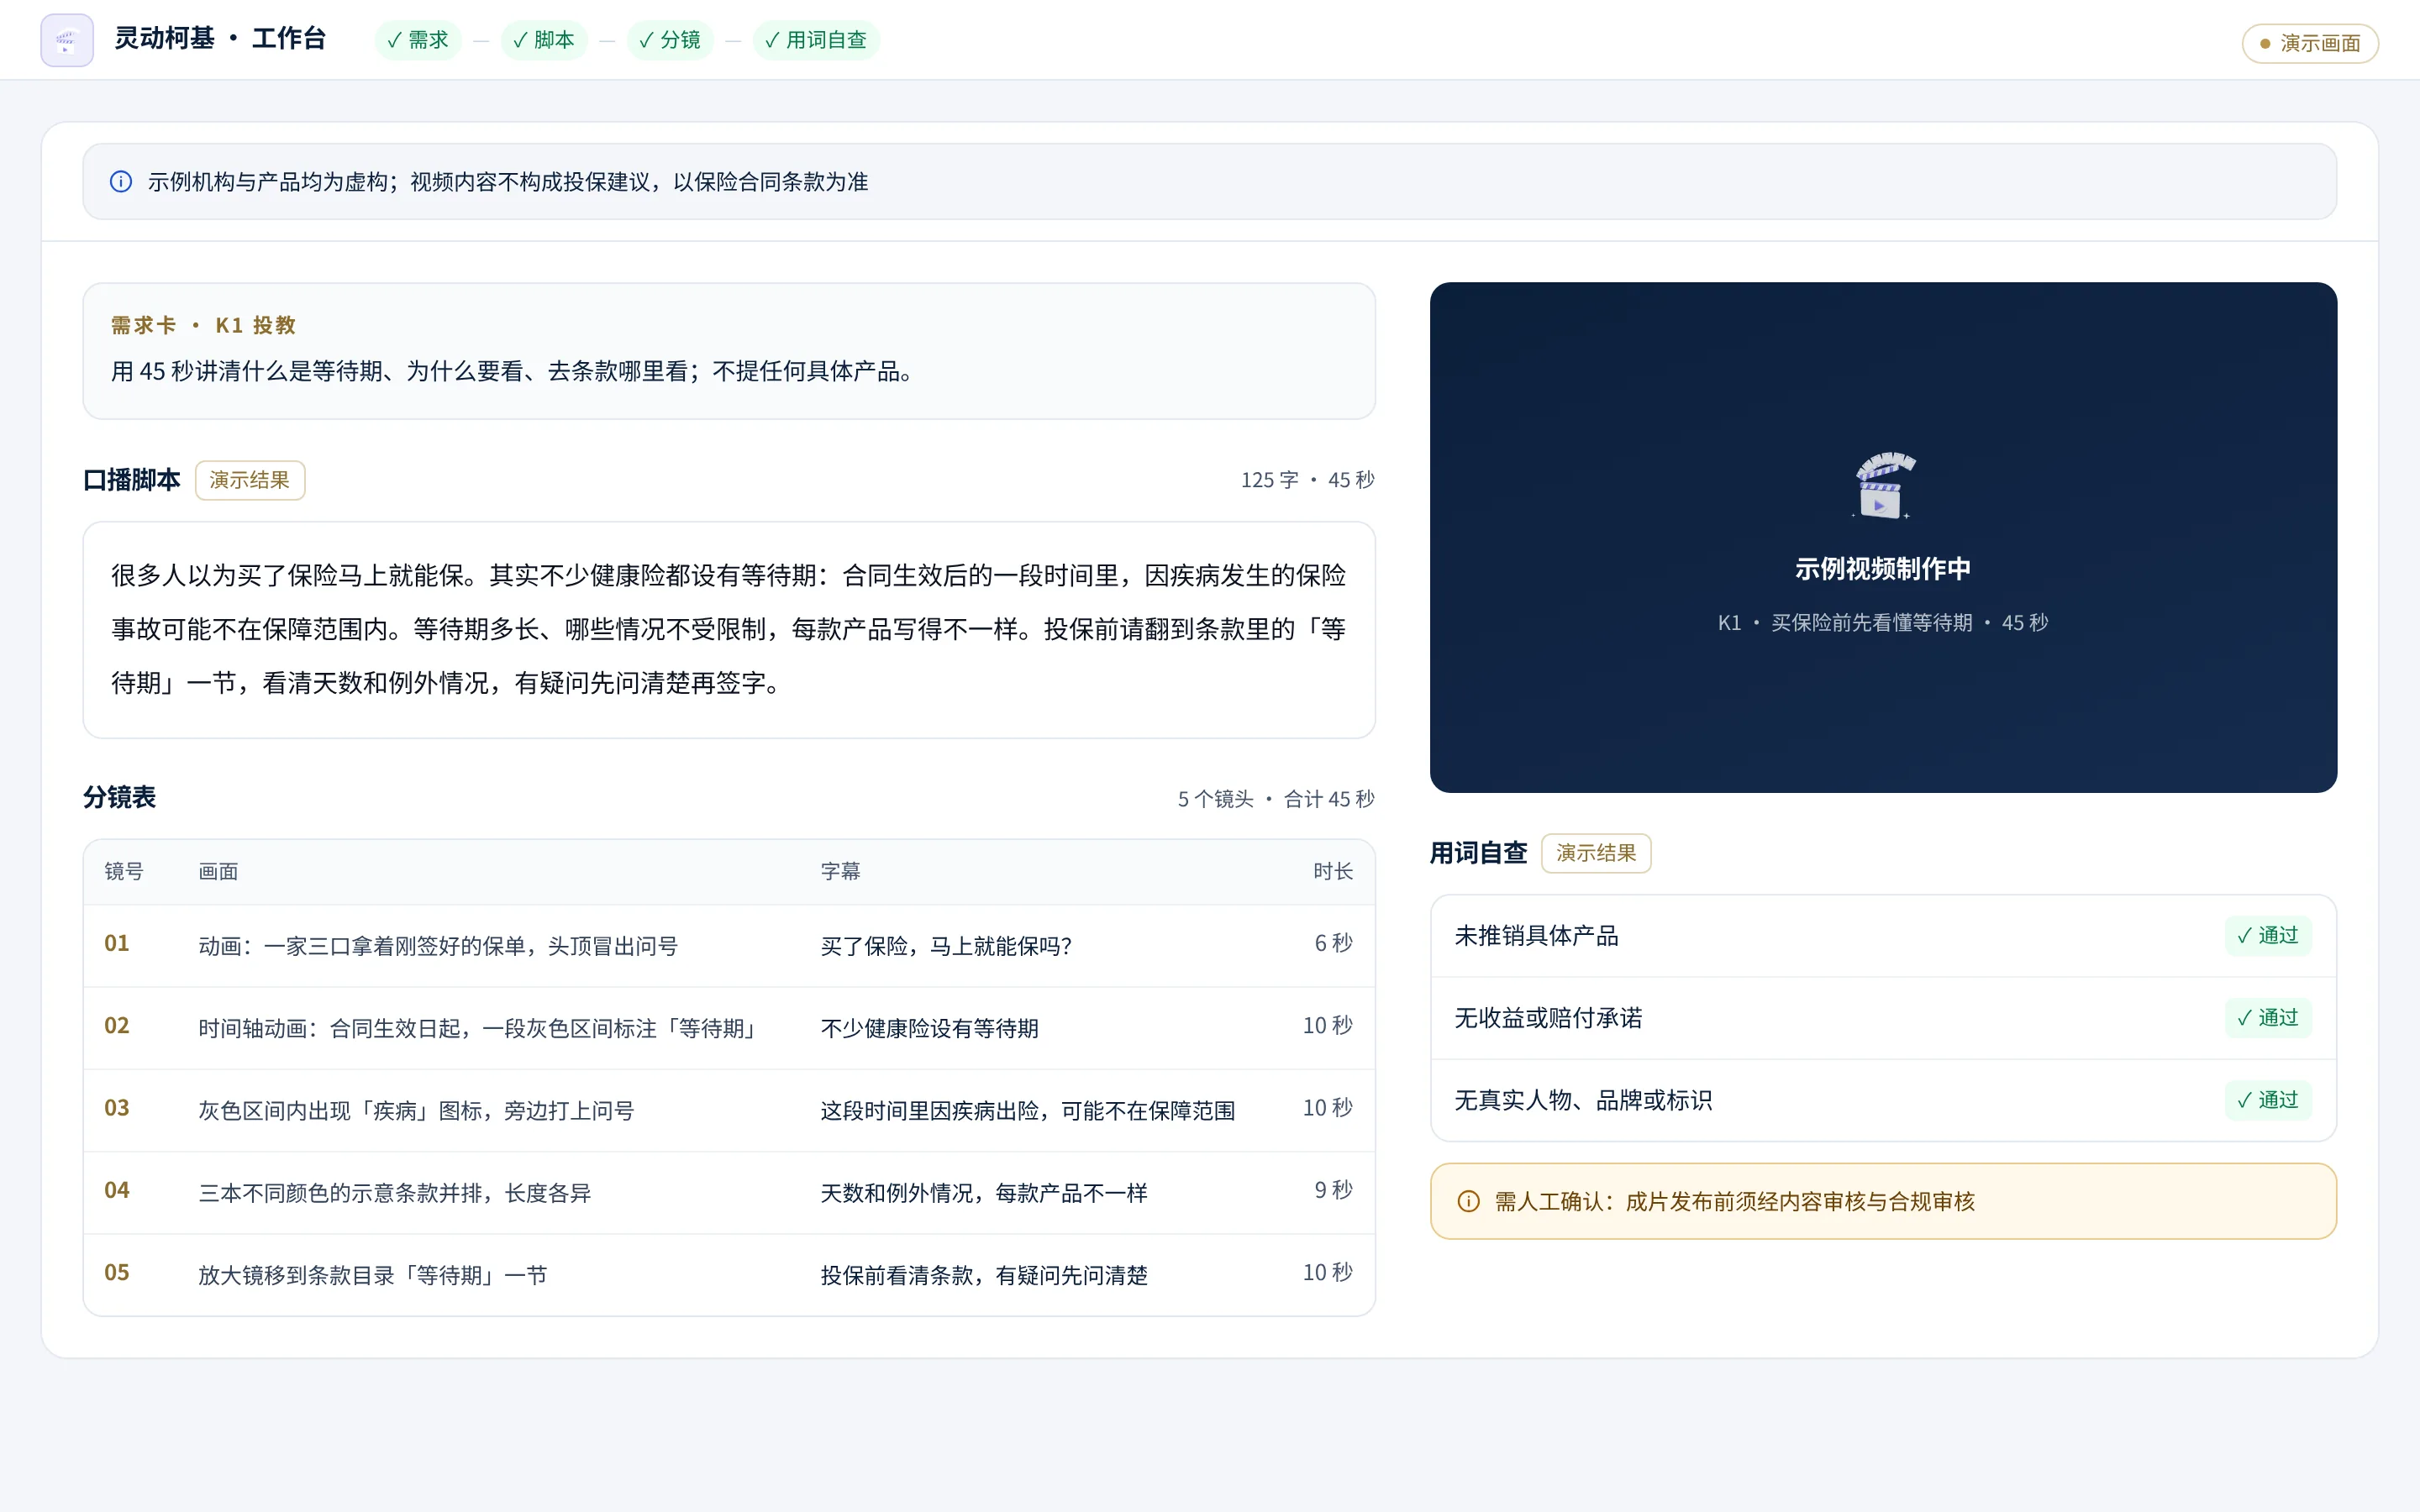The height and width of the screenshot is (1512, 2420).
Task: Click the 口播脚本 heading
Action: [x=132, y=480]
